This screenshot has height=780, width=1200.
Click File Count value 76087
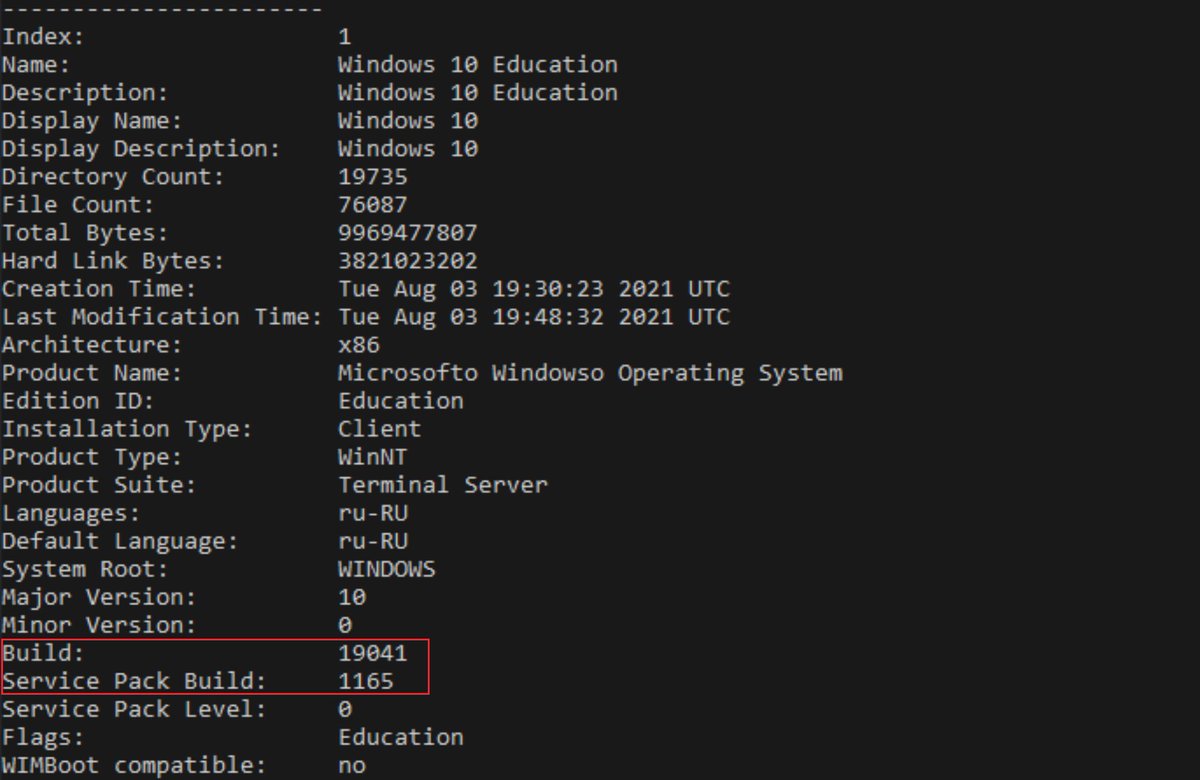click(x=373, y=205)
